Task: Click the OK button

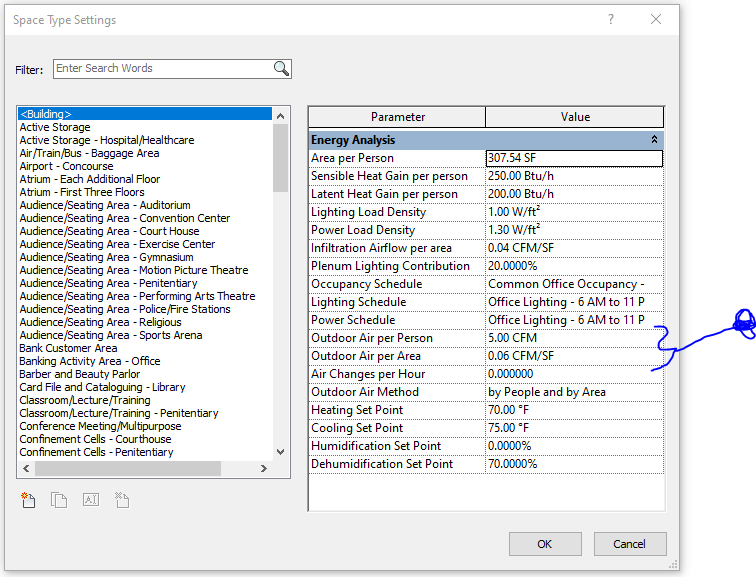Action: [x=545, y=544]
